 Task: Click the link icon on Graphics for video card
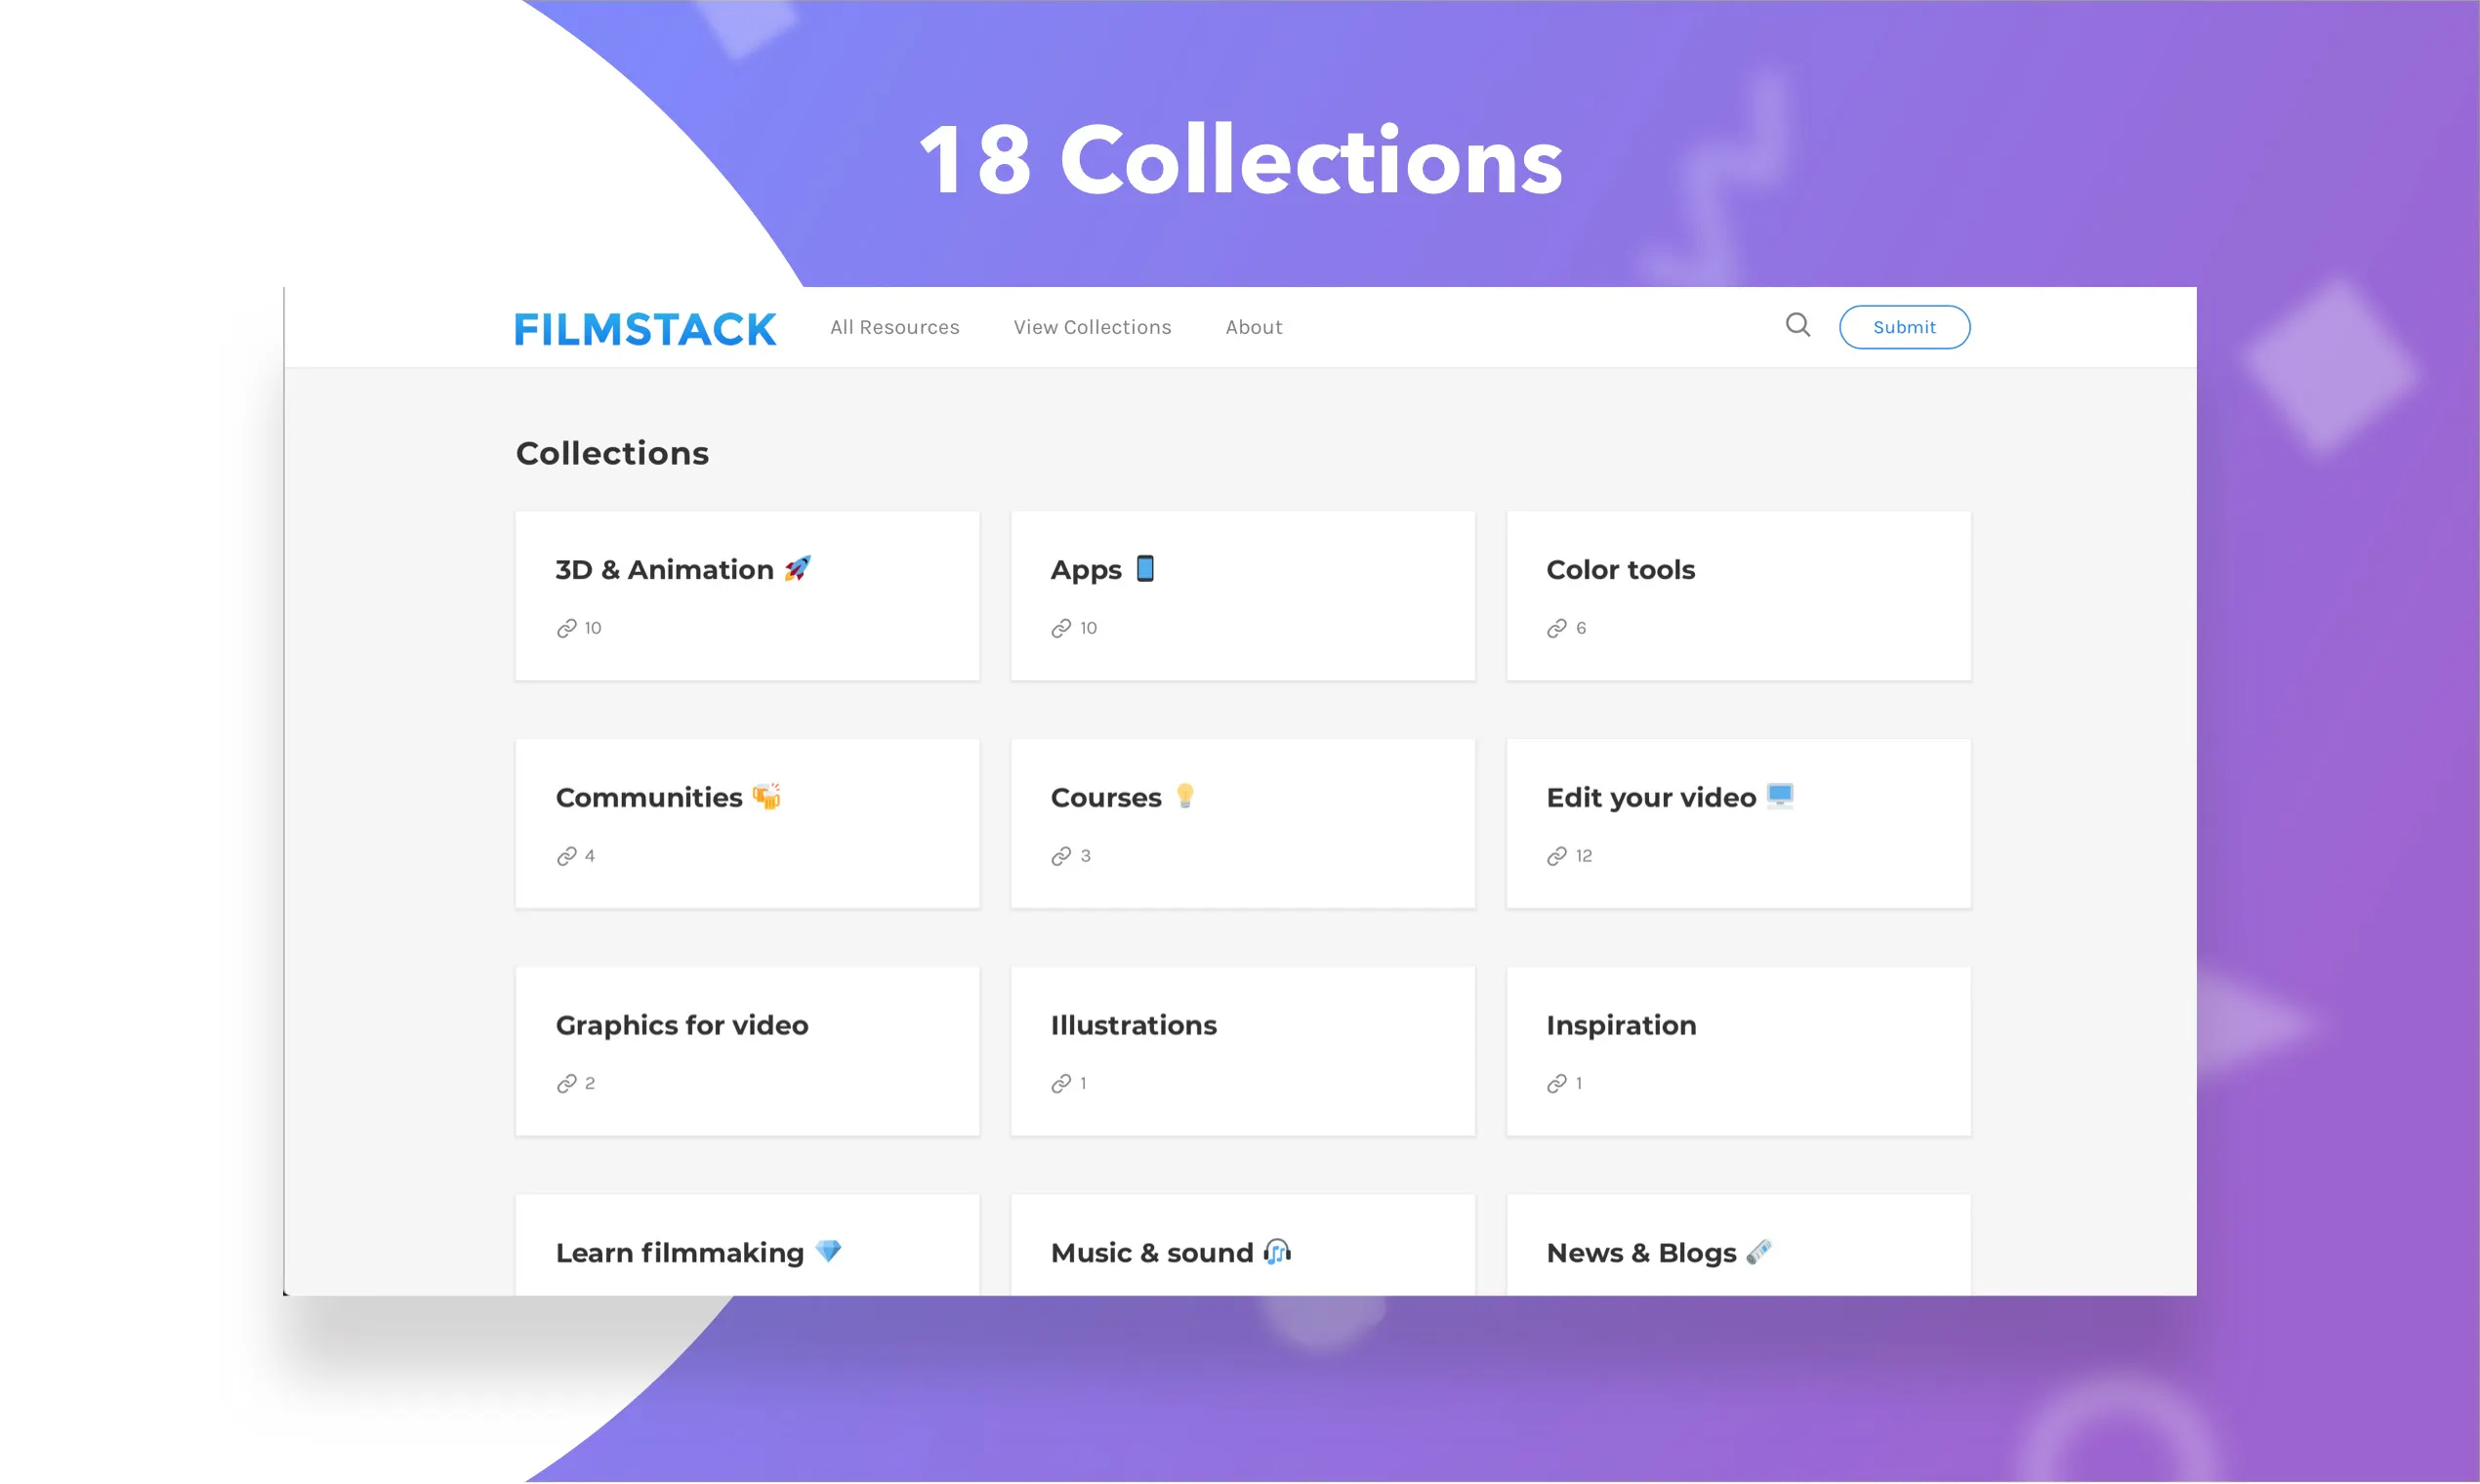(x=567, y=1084)
